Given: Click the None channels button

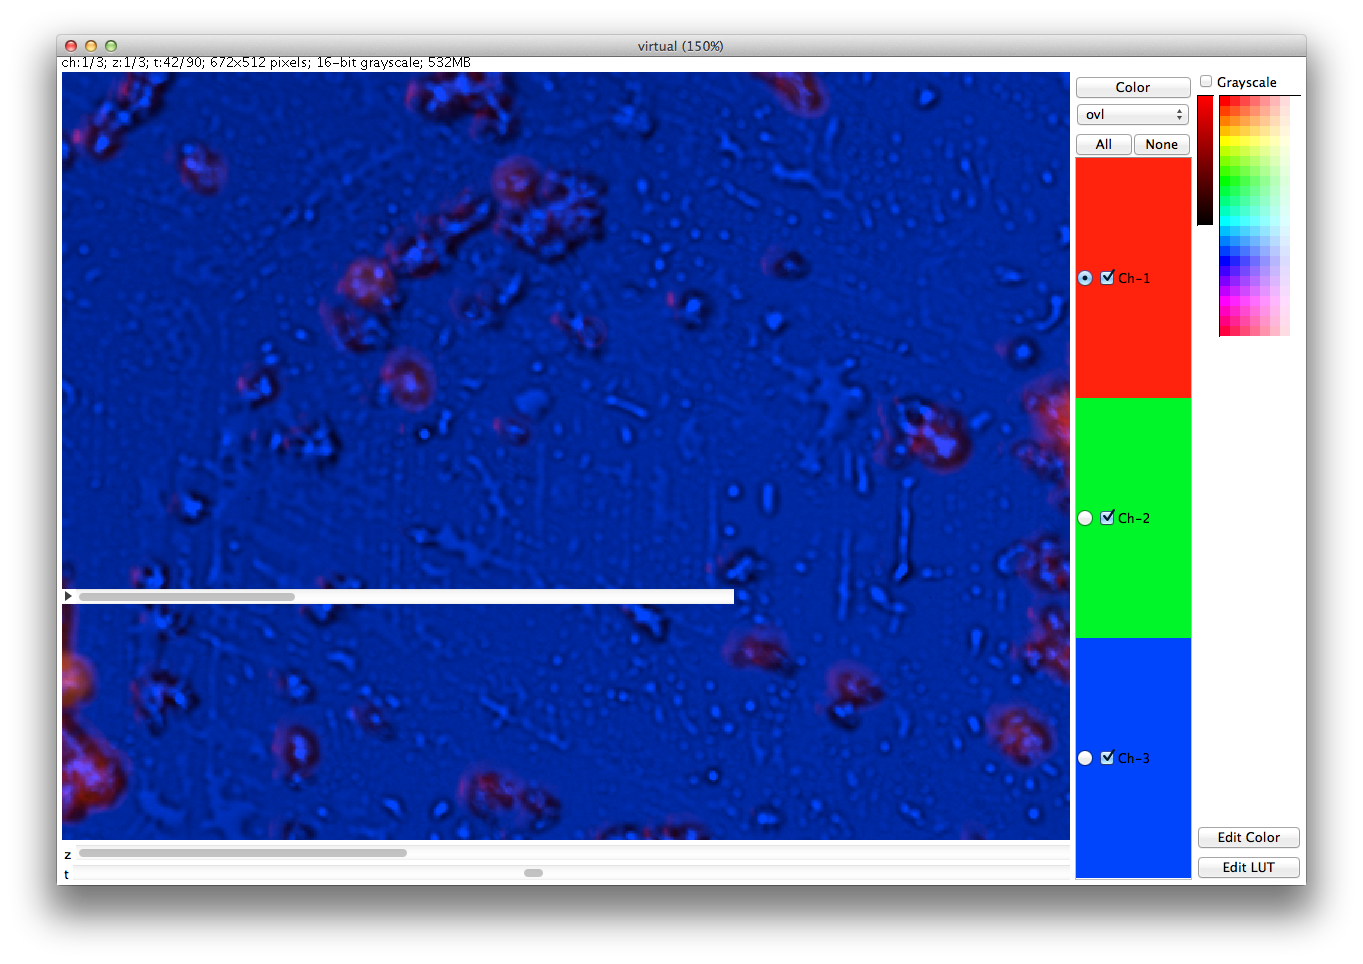Looking at the screenshot, I should pyautogui.click(x=1161, y=144).
